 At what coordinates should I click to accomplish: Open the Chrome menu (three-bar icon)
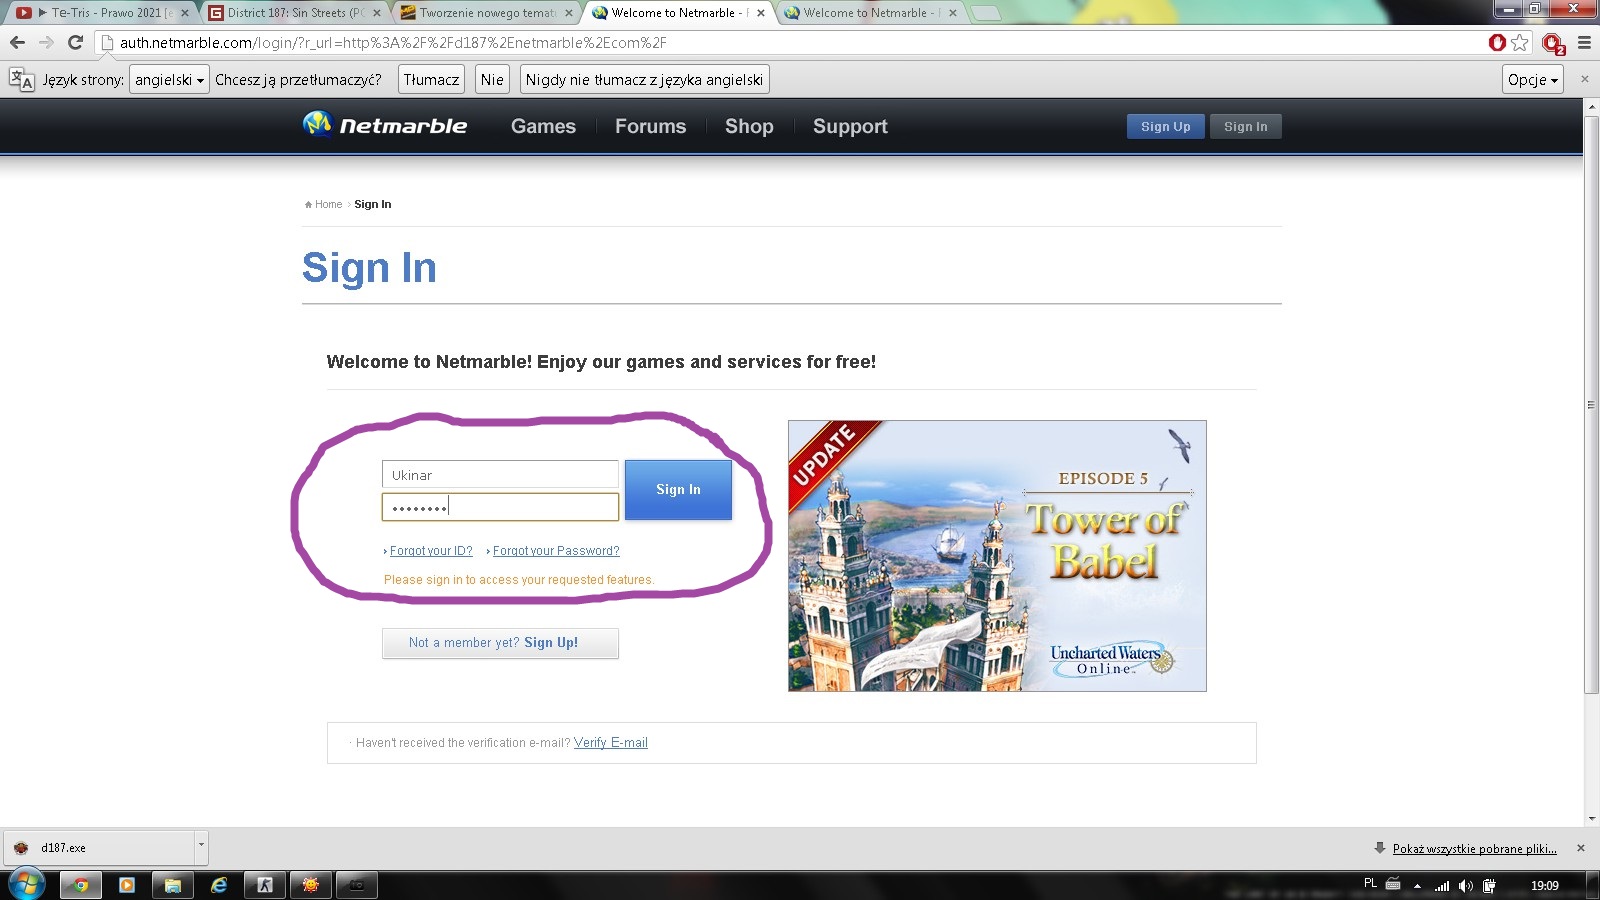pyautogui.click(x=1584, y=43)
